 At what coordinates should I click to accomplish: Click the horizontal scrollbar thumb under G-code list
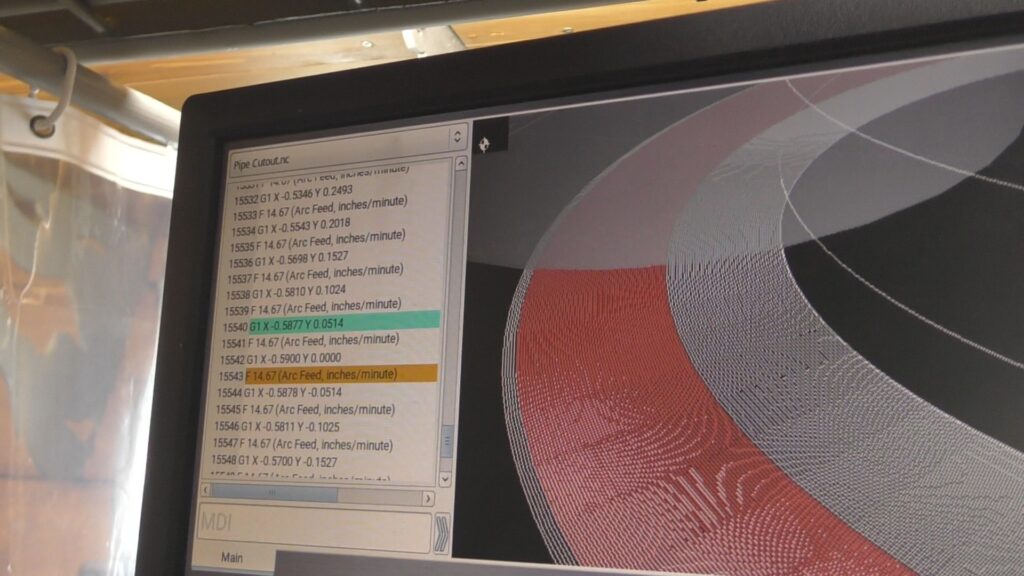click(275, 492)
